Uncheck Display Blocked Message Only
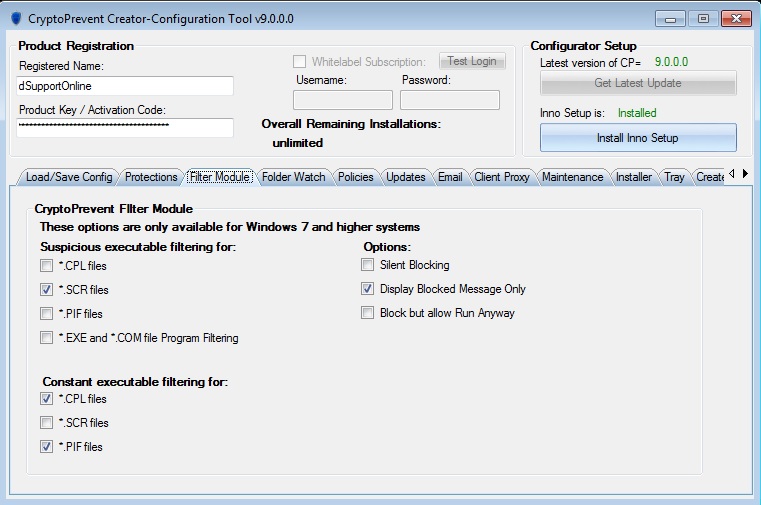Image resolution: width=761 pixels, height=505 pixels. (x=367, y=289)
